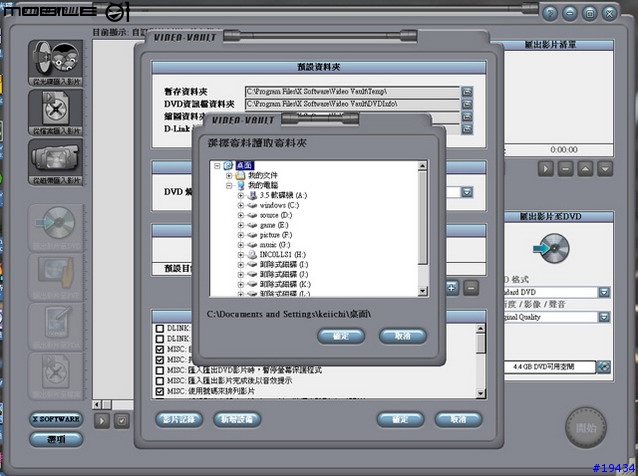
Task: Toggle MISC 使用號碼來排列影片 checkbox
Action: click(160, 391)
